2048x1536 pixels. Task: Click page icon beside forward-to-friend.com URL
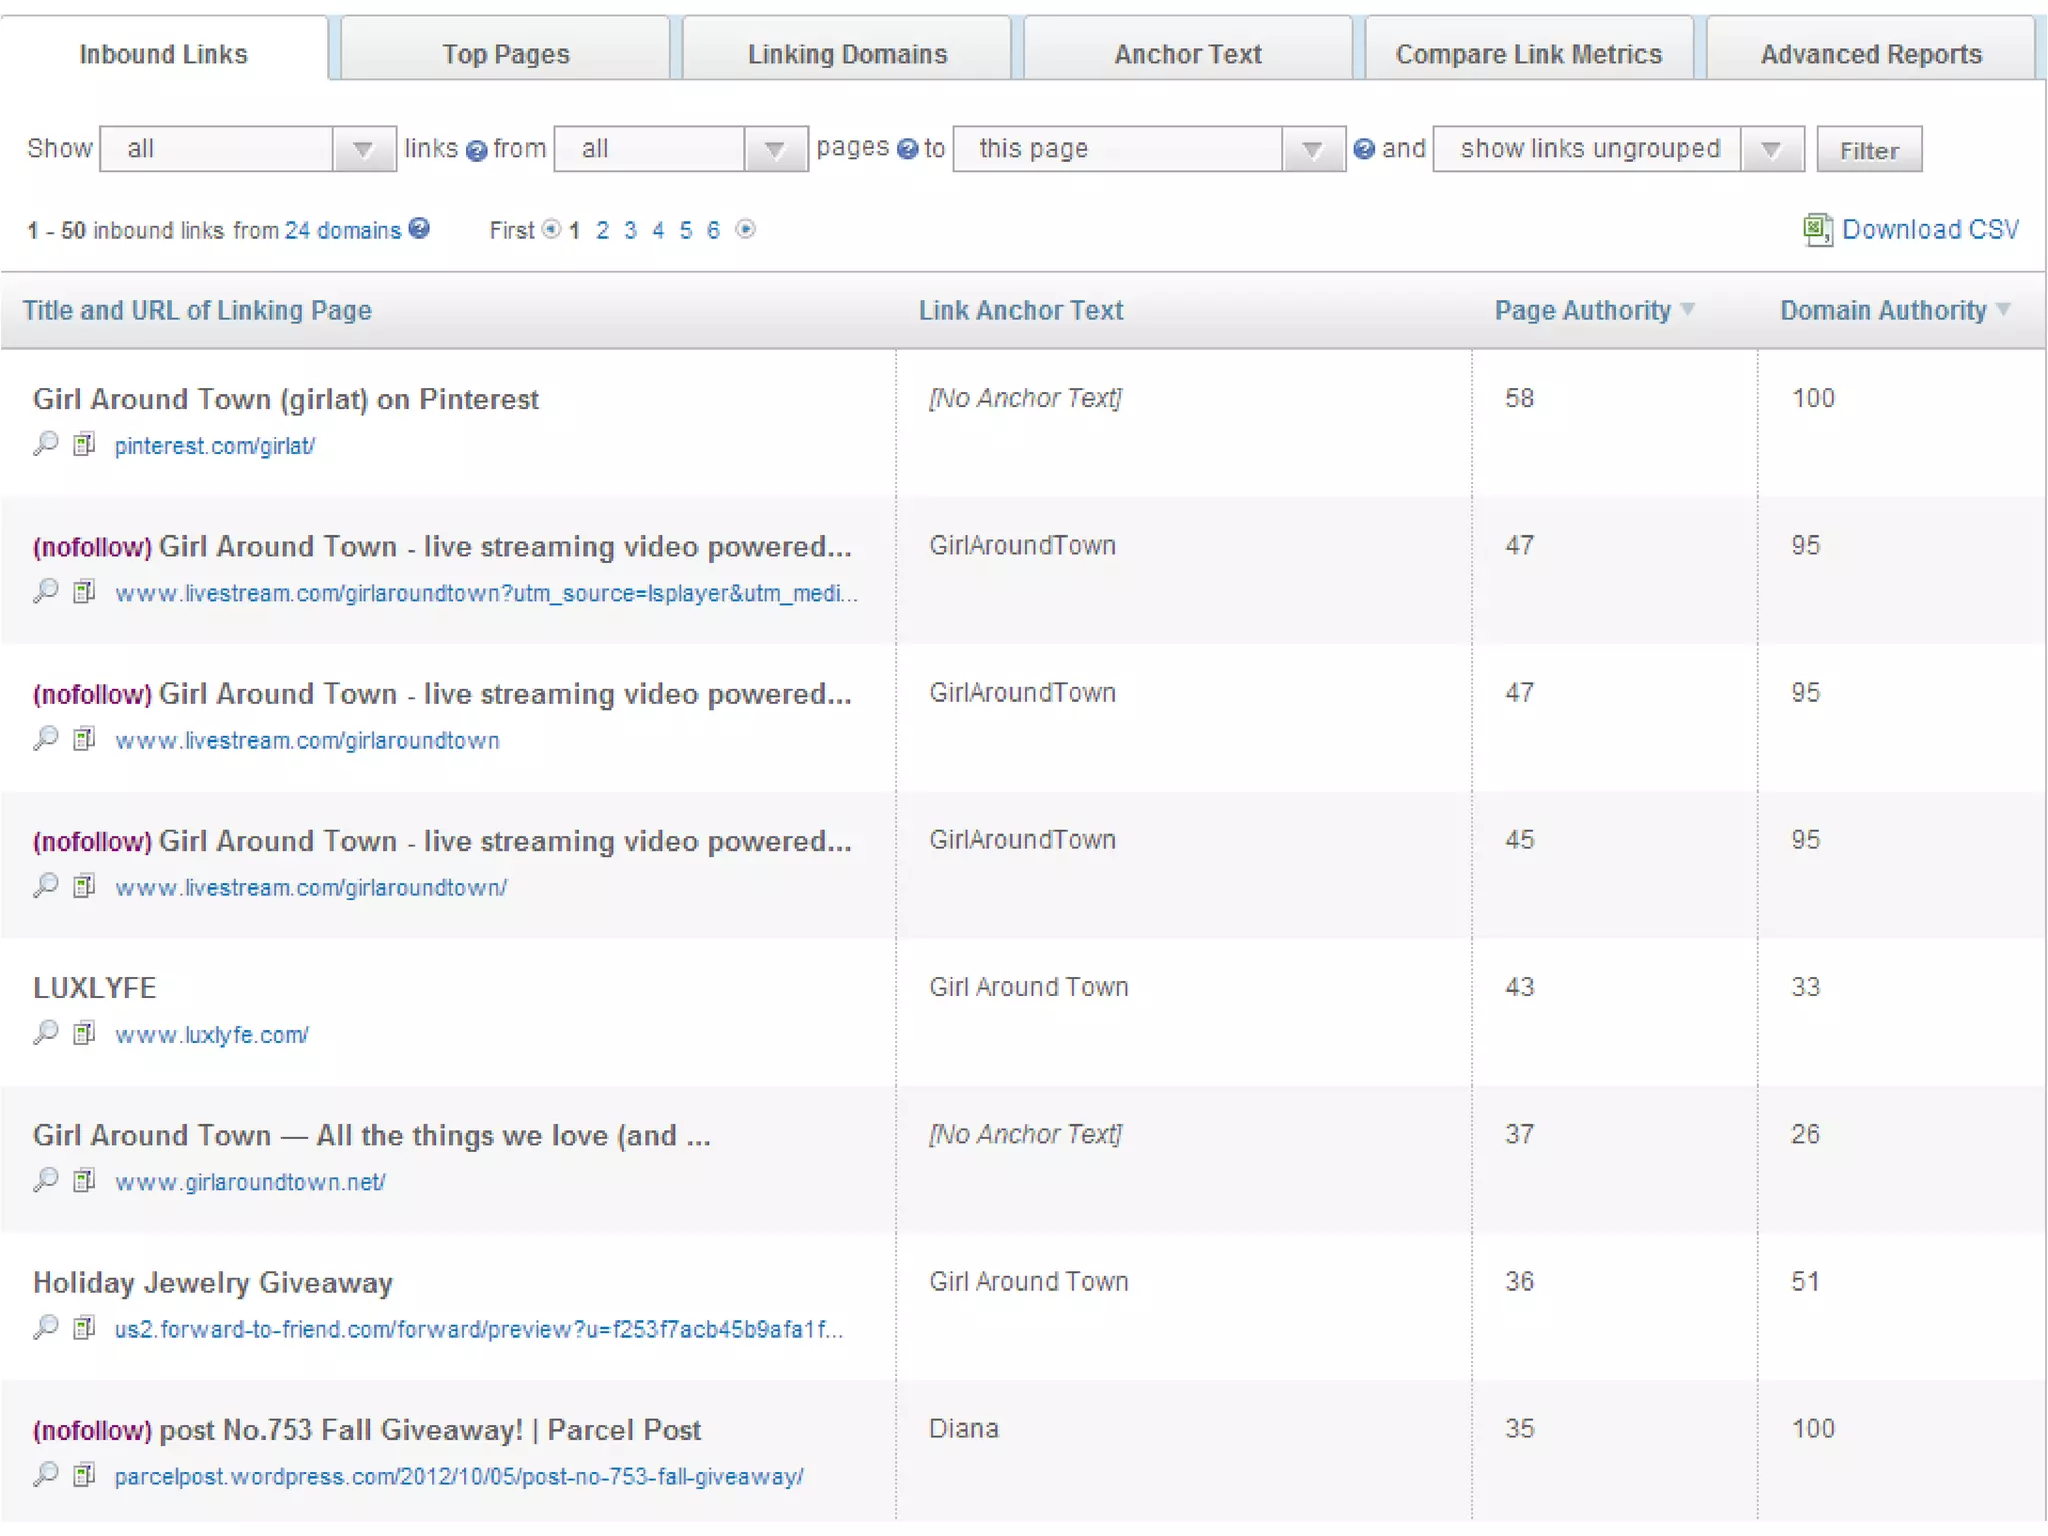click(85, 1327)
